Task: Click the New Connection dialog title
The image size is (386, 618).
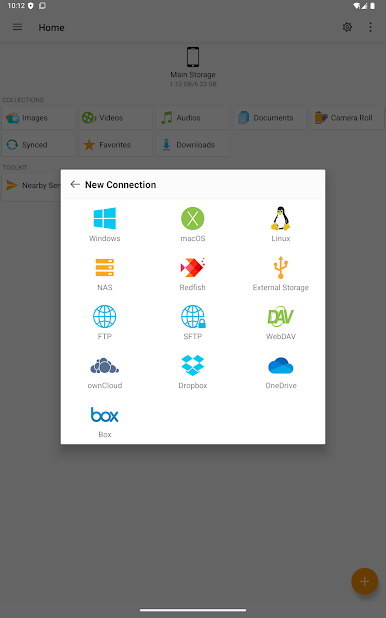Action: click(120, 184)
